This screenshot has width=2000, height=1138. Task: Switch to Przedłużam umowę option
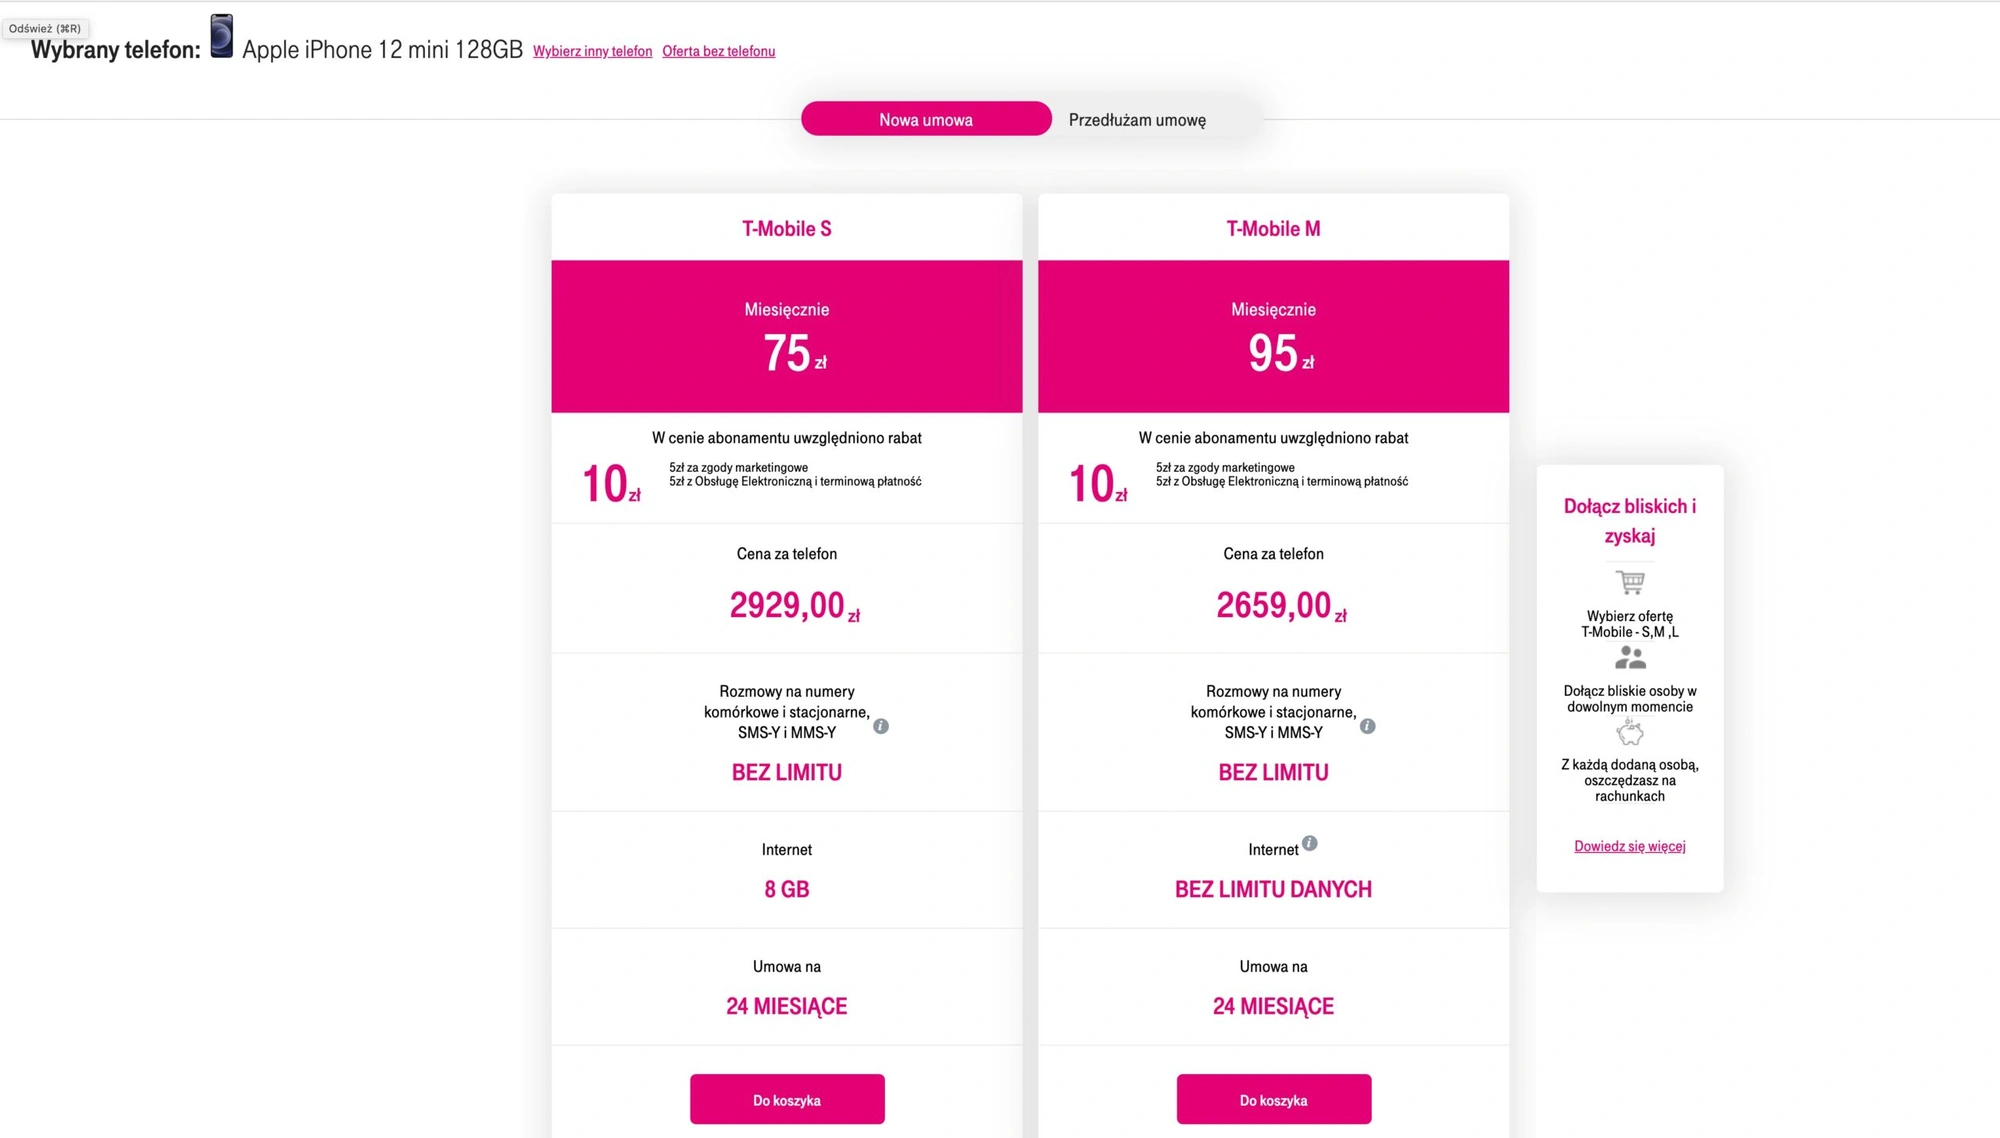(x=1137, y=120)
